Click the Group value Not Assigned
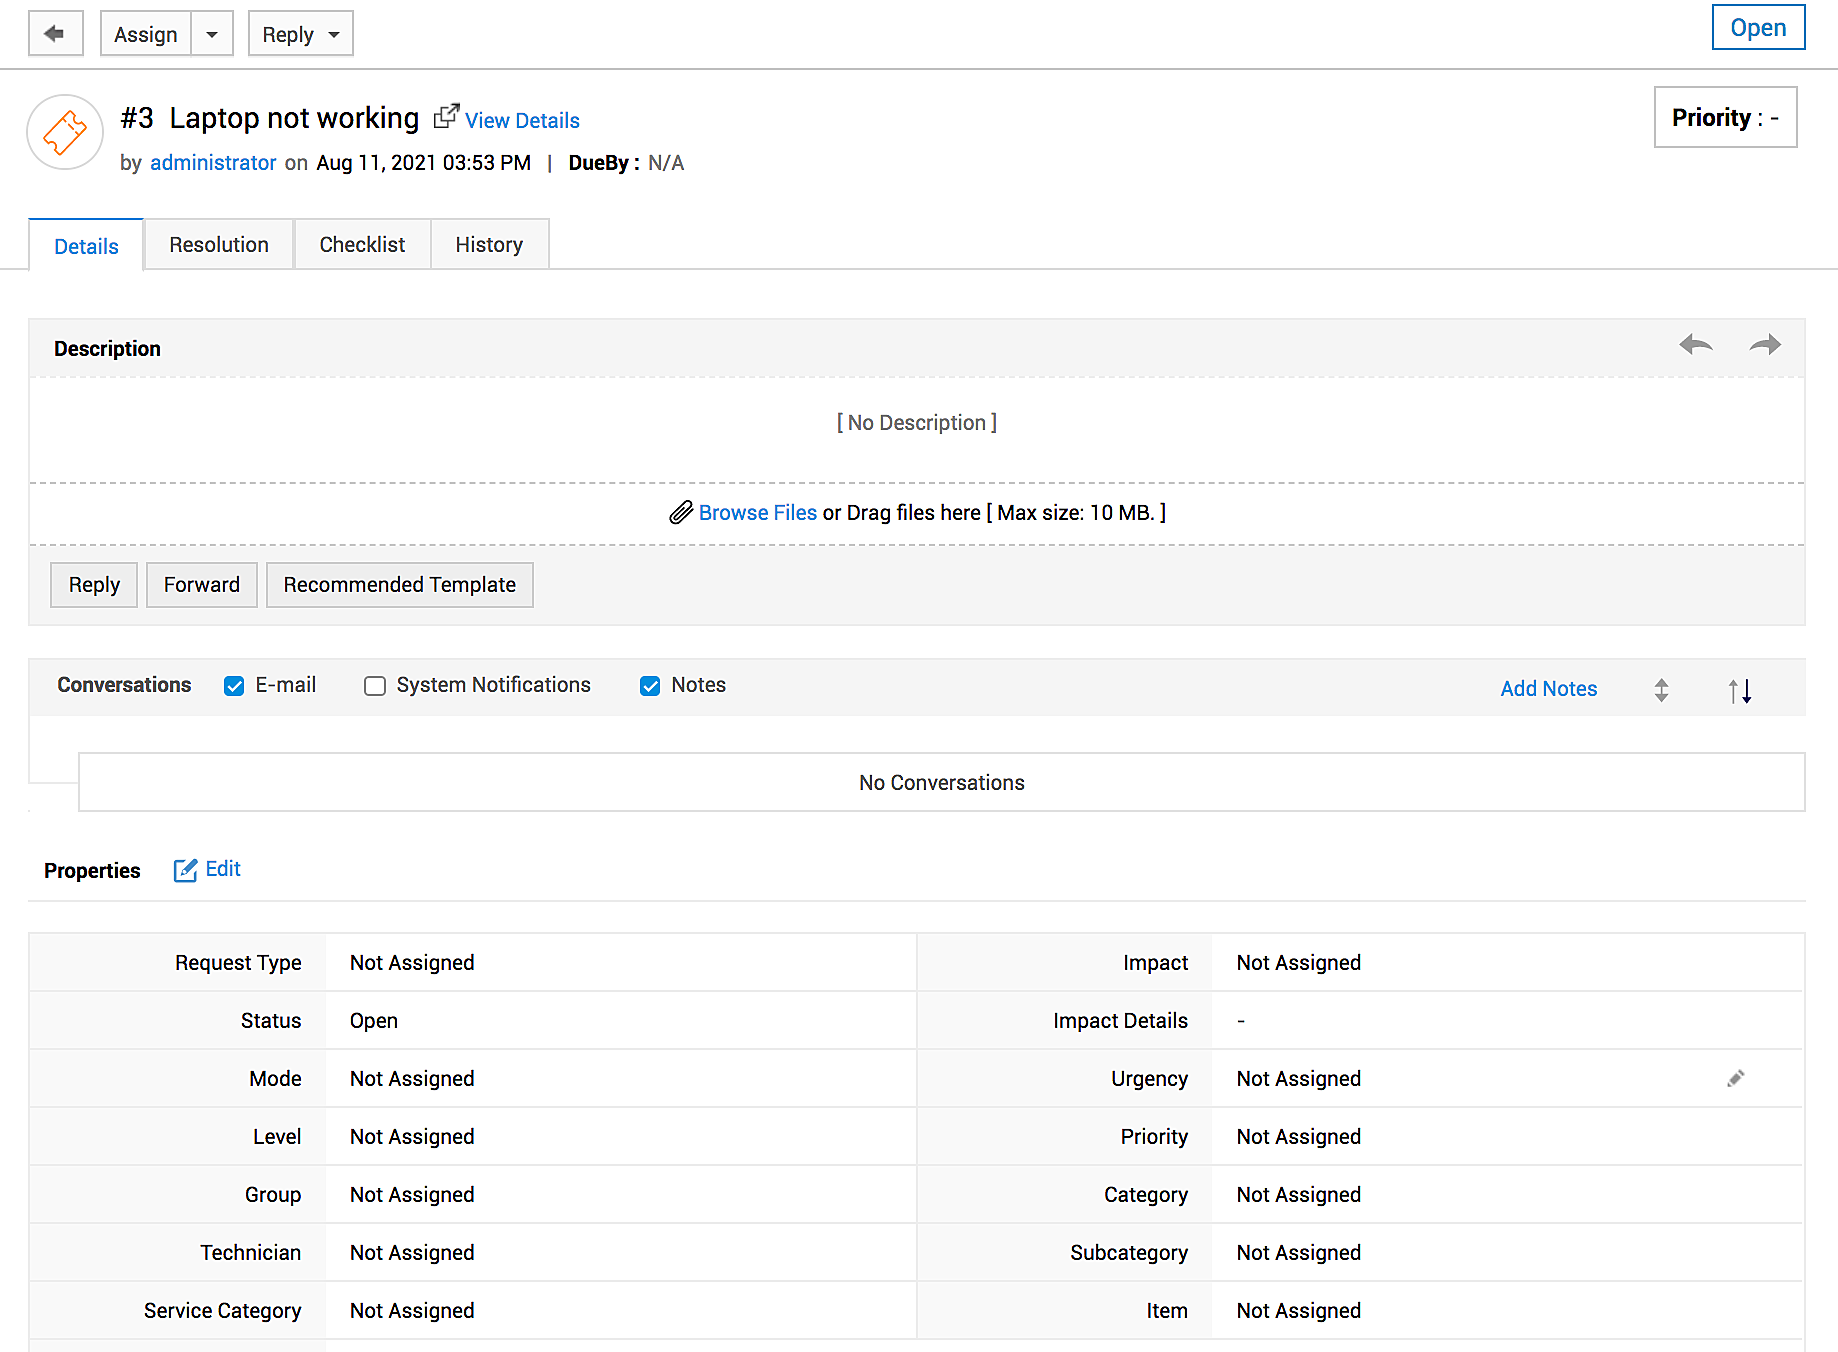Viewport: 1838px width, 1352px height. point(412,1195)
